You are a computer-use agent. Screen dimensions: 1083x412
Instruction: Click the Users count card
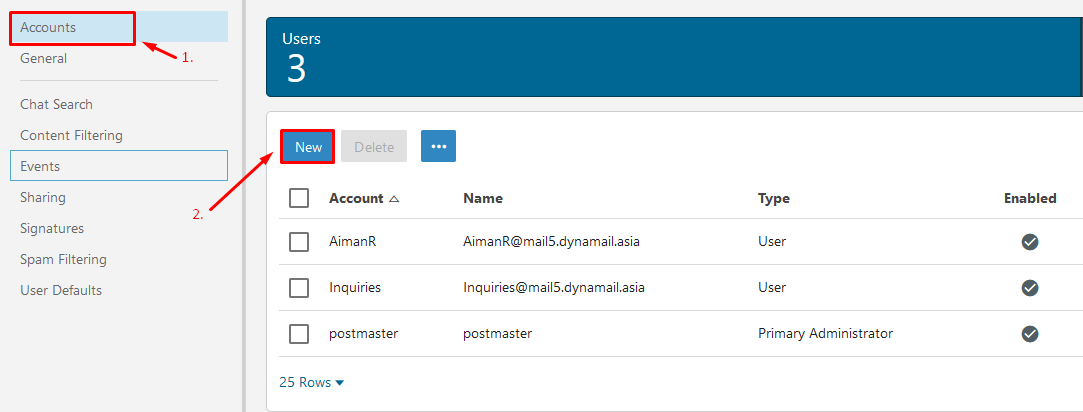(673, 57)
